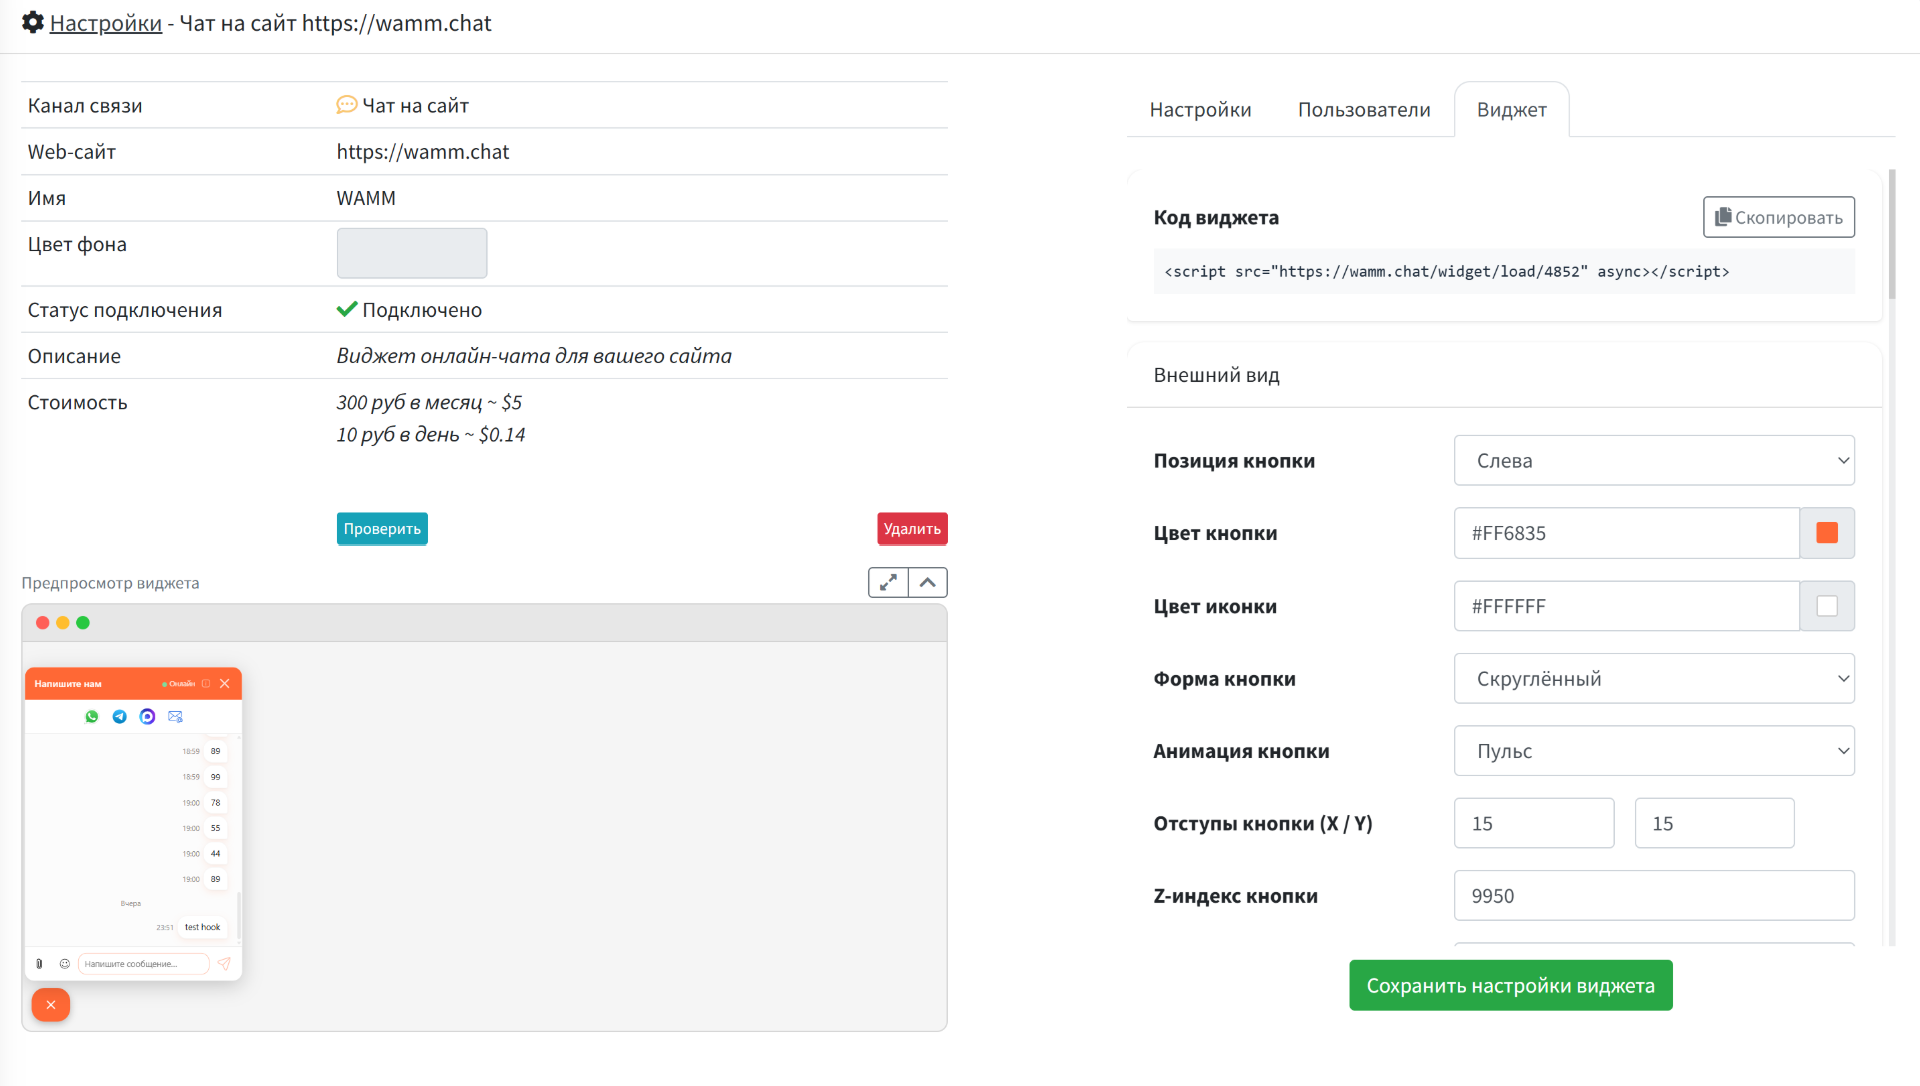
Task: Open the Форма кнопки dropdown
Action: 1654,679
